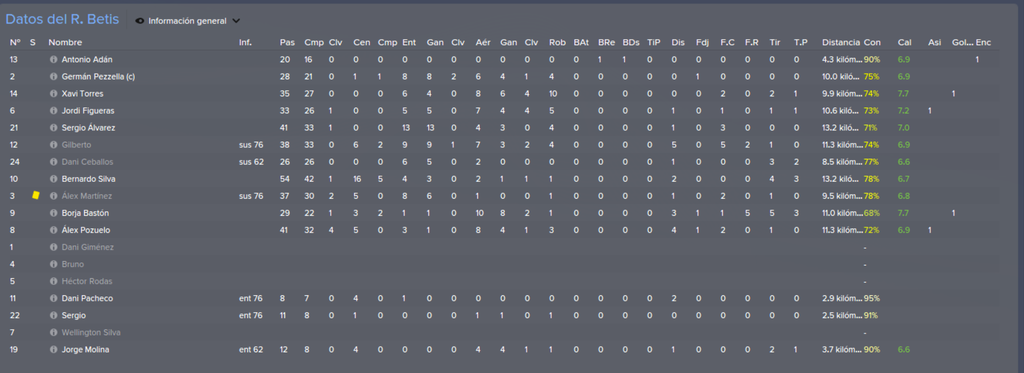The image size is (1024, 373).
Task: Click the eye icon by Información general
Action: point(139,21)
